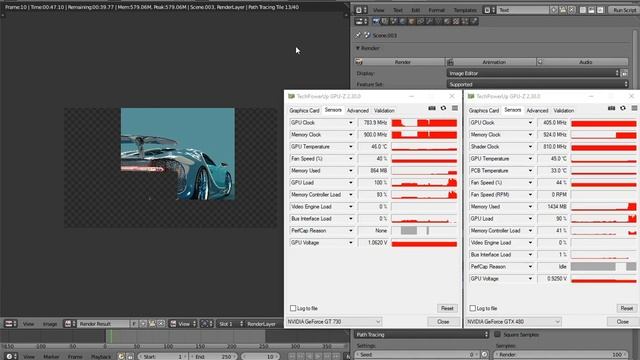Switch to Graphics Card tab in GT 730 window
Screen dimensions: 640x360
304,111
